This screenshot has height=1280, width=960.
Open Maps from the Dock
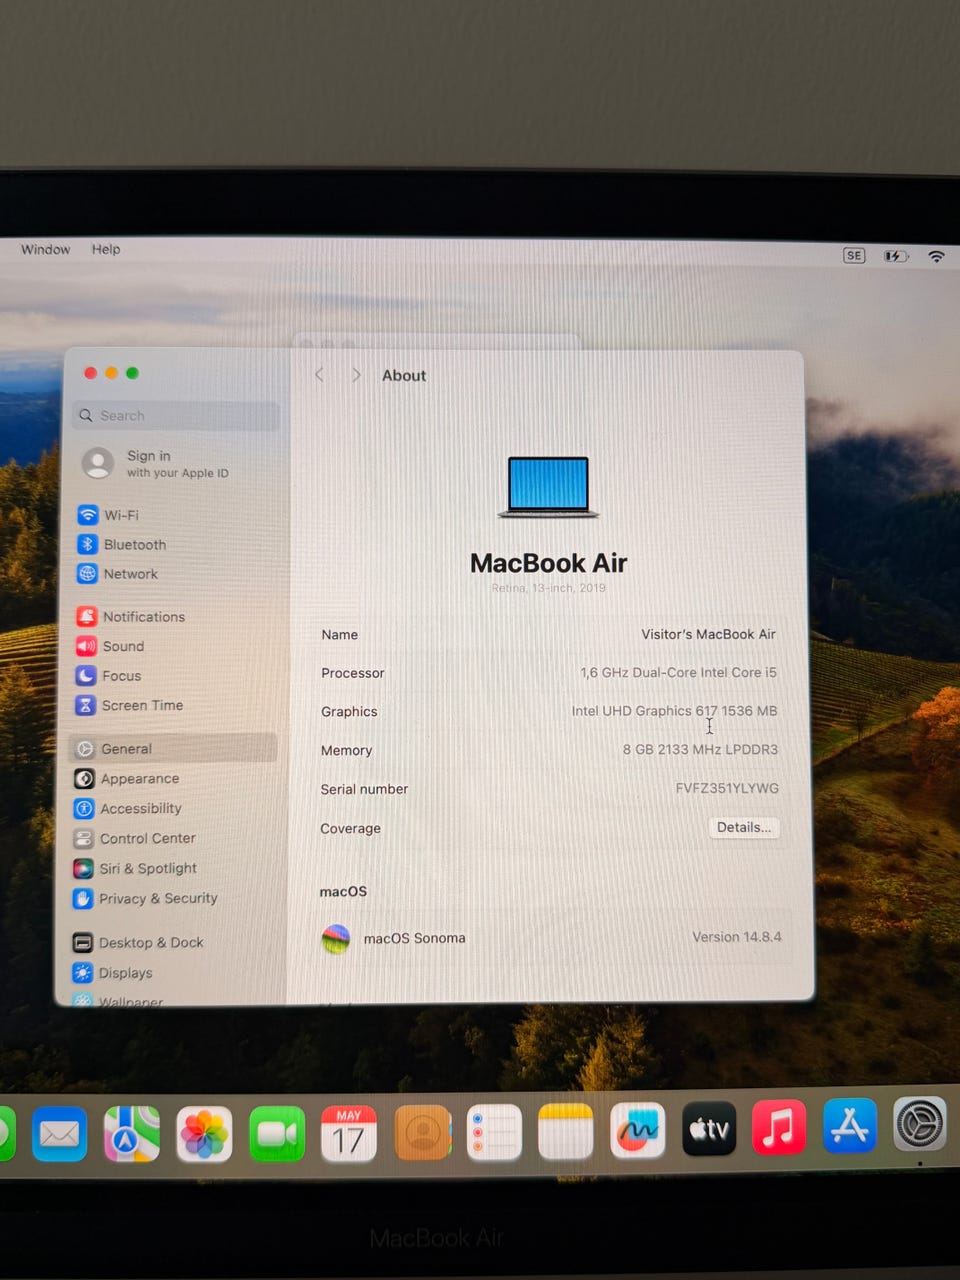(x=132, y=1133)
